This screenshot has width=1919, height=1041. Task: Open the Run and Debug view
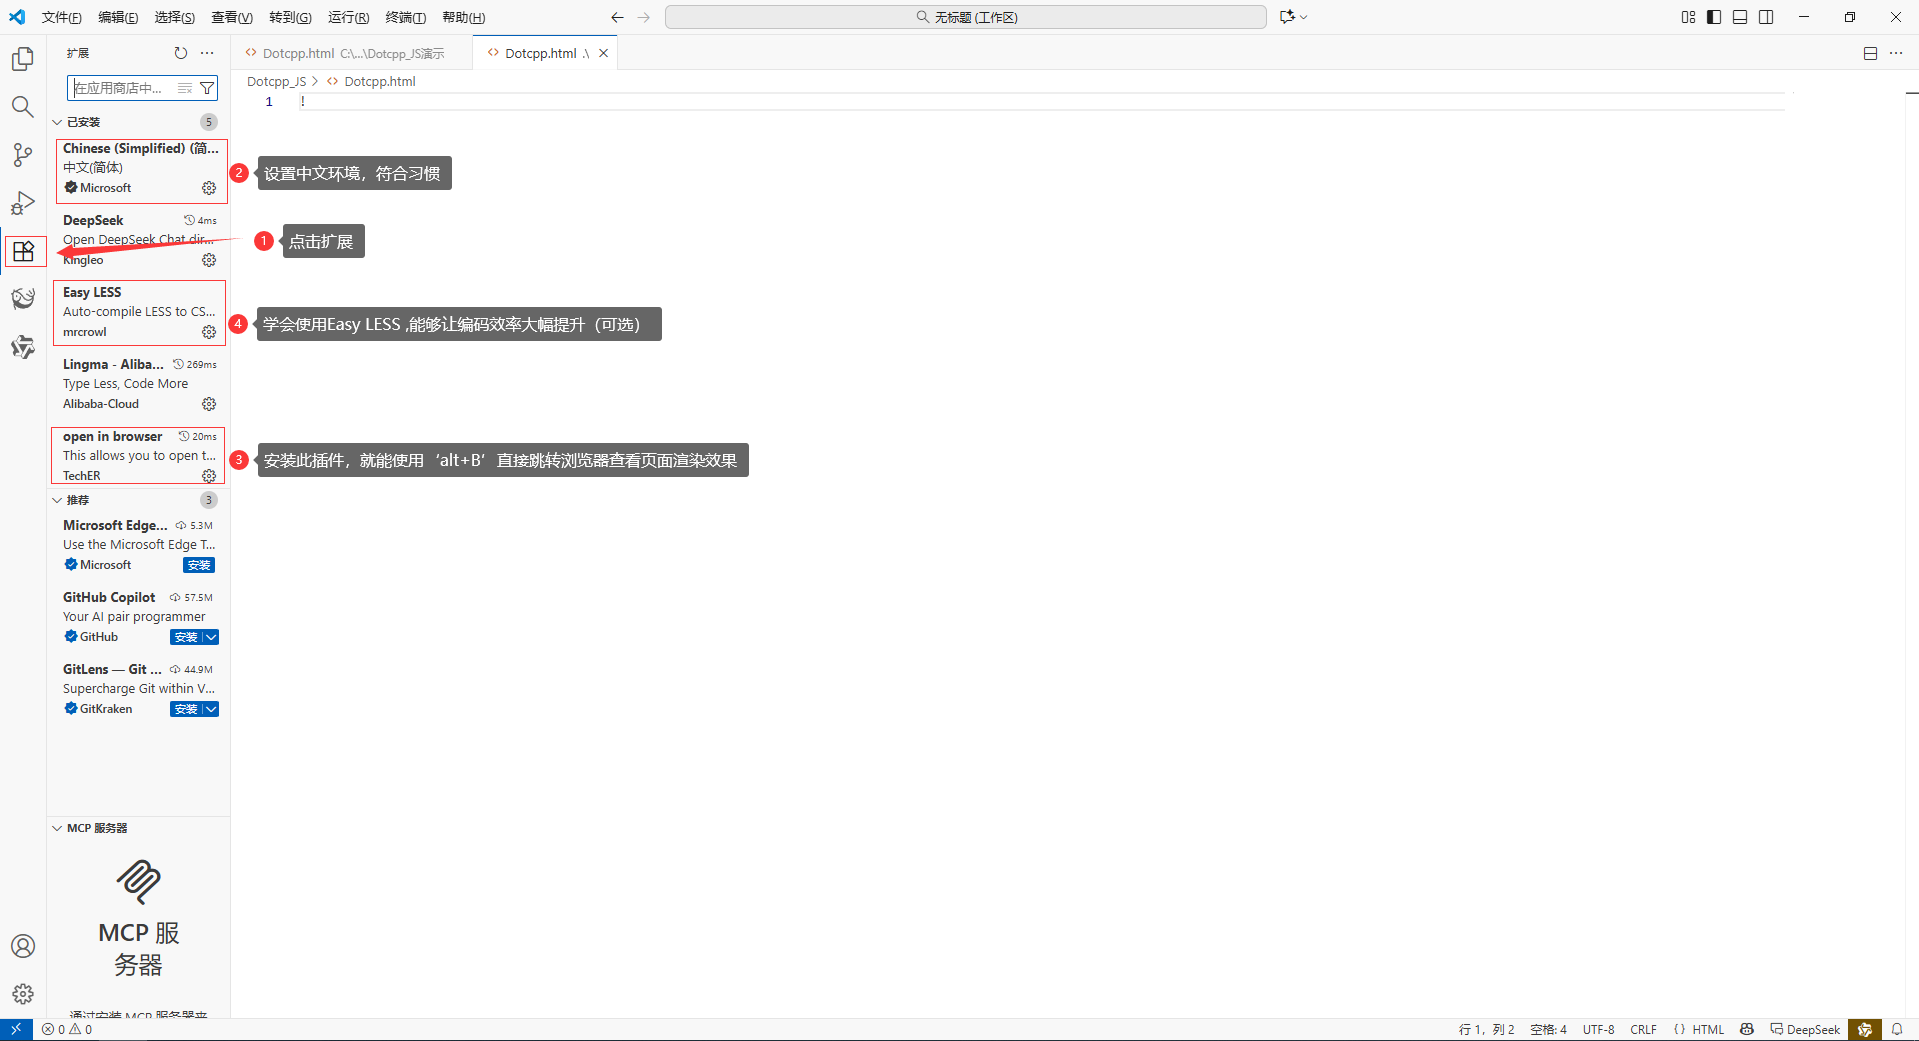(23, 203)
